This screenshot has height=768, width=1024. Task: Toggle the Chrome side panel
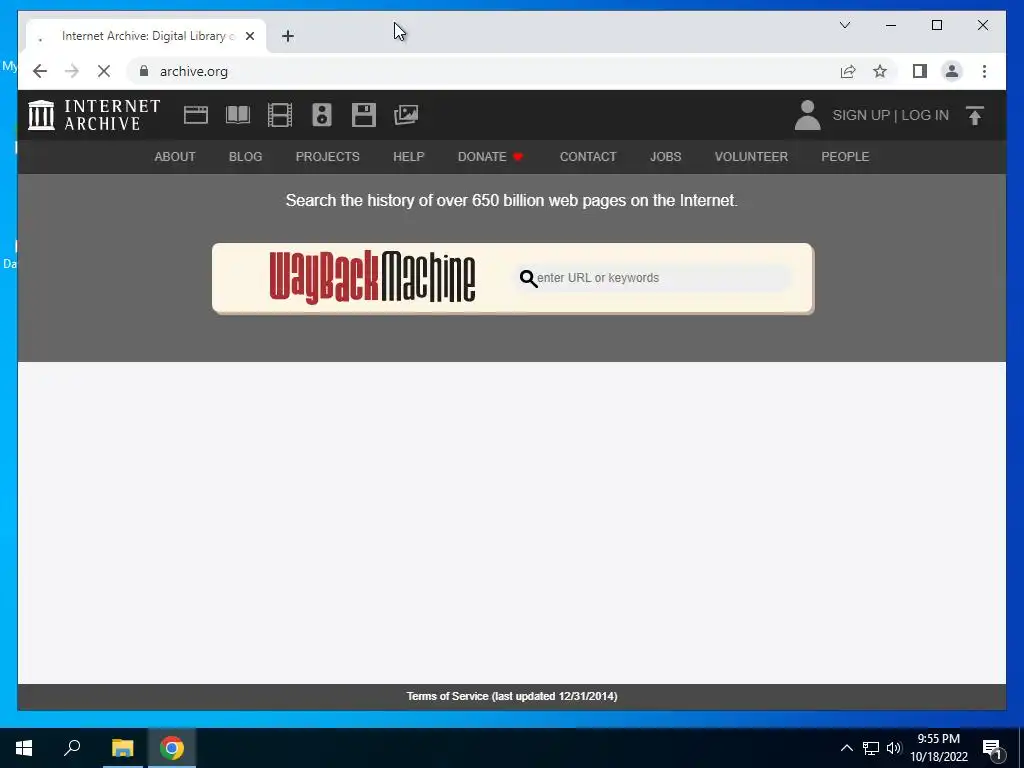[x=920, y=71]
